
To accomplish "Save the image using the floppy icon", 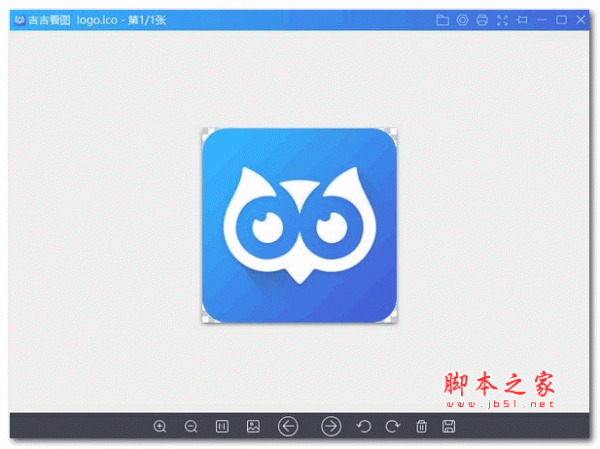I will click(x=448, y=426).
